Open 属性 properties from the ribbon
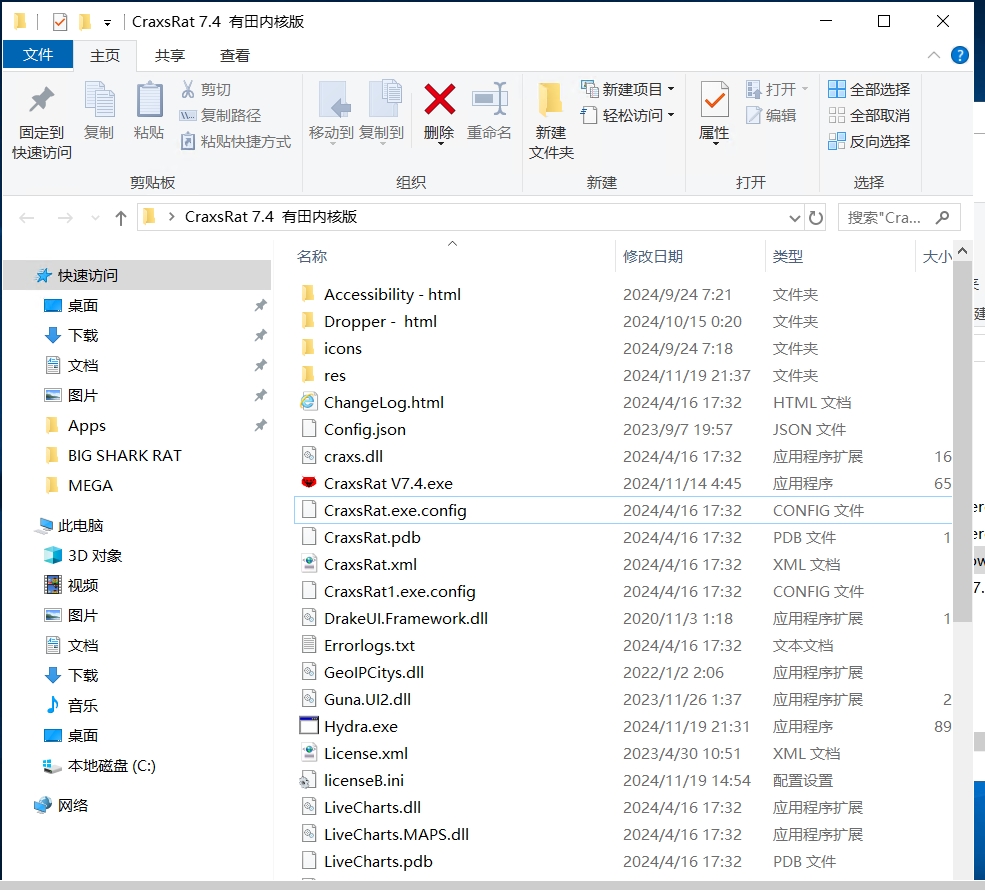Image resolution: width=985 pixels, height=890 pixels. [714, 113]
